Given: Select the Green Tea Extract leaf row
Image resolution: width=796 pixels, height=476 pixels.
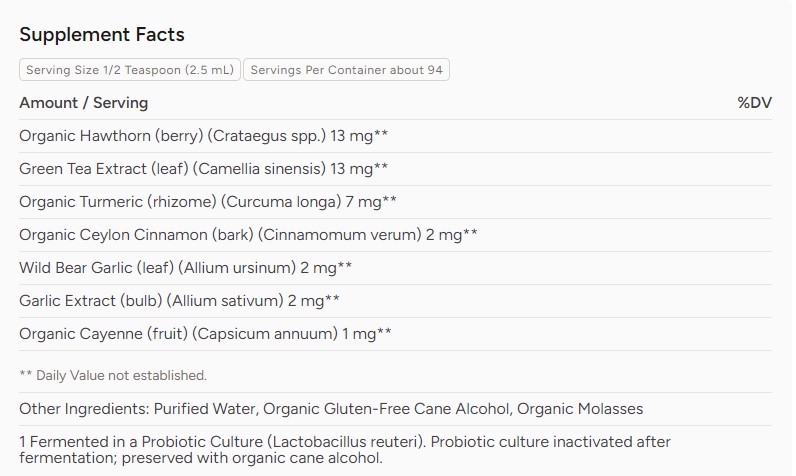Looking at the screenshot, I should [x=395, y=169].
